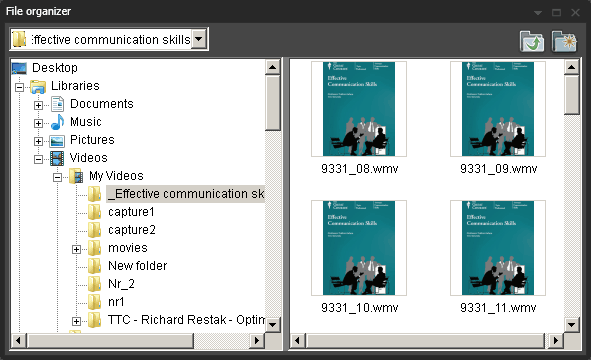Select the TTC - Richard Restak folder

(x=187, y=320)
